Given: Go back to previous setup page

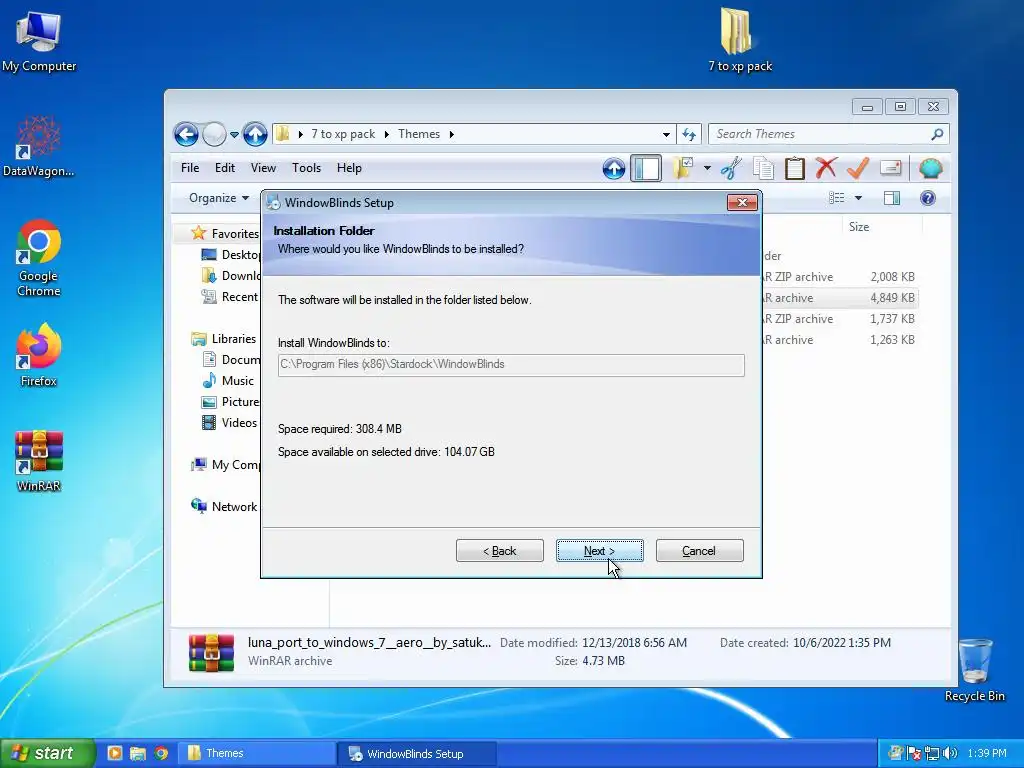Looking at the screenshot, I should [x=500, y=551].
